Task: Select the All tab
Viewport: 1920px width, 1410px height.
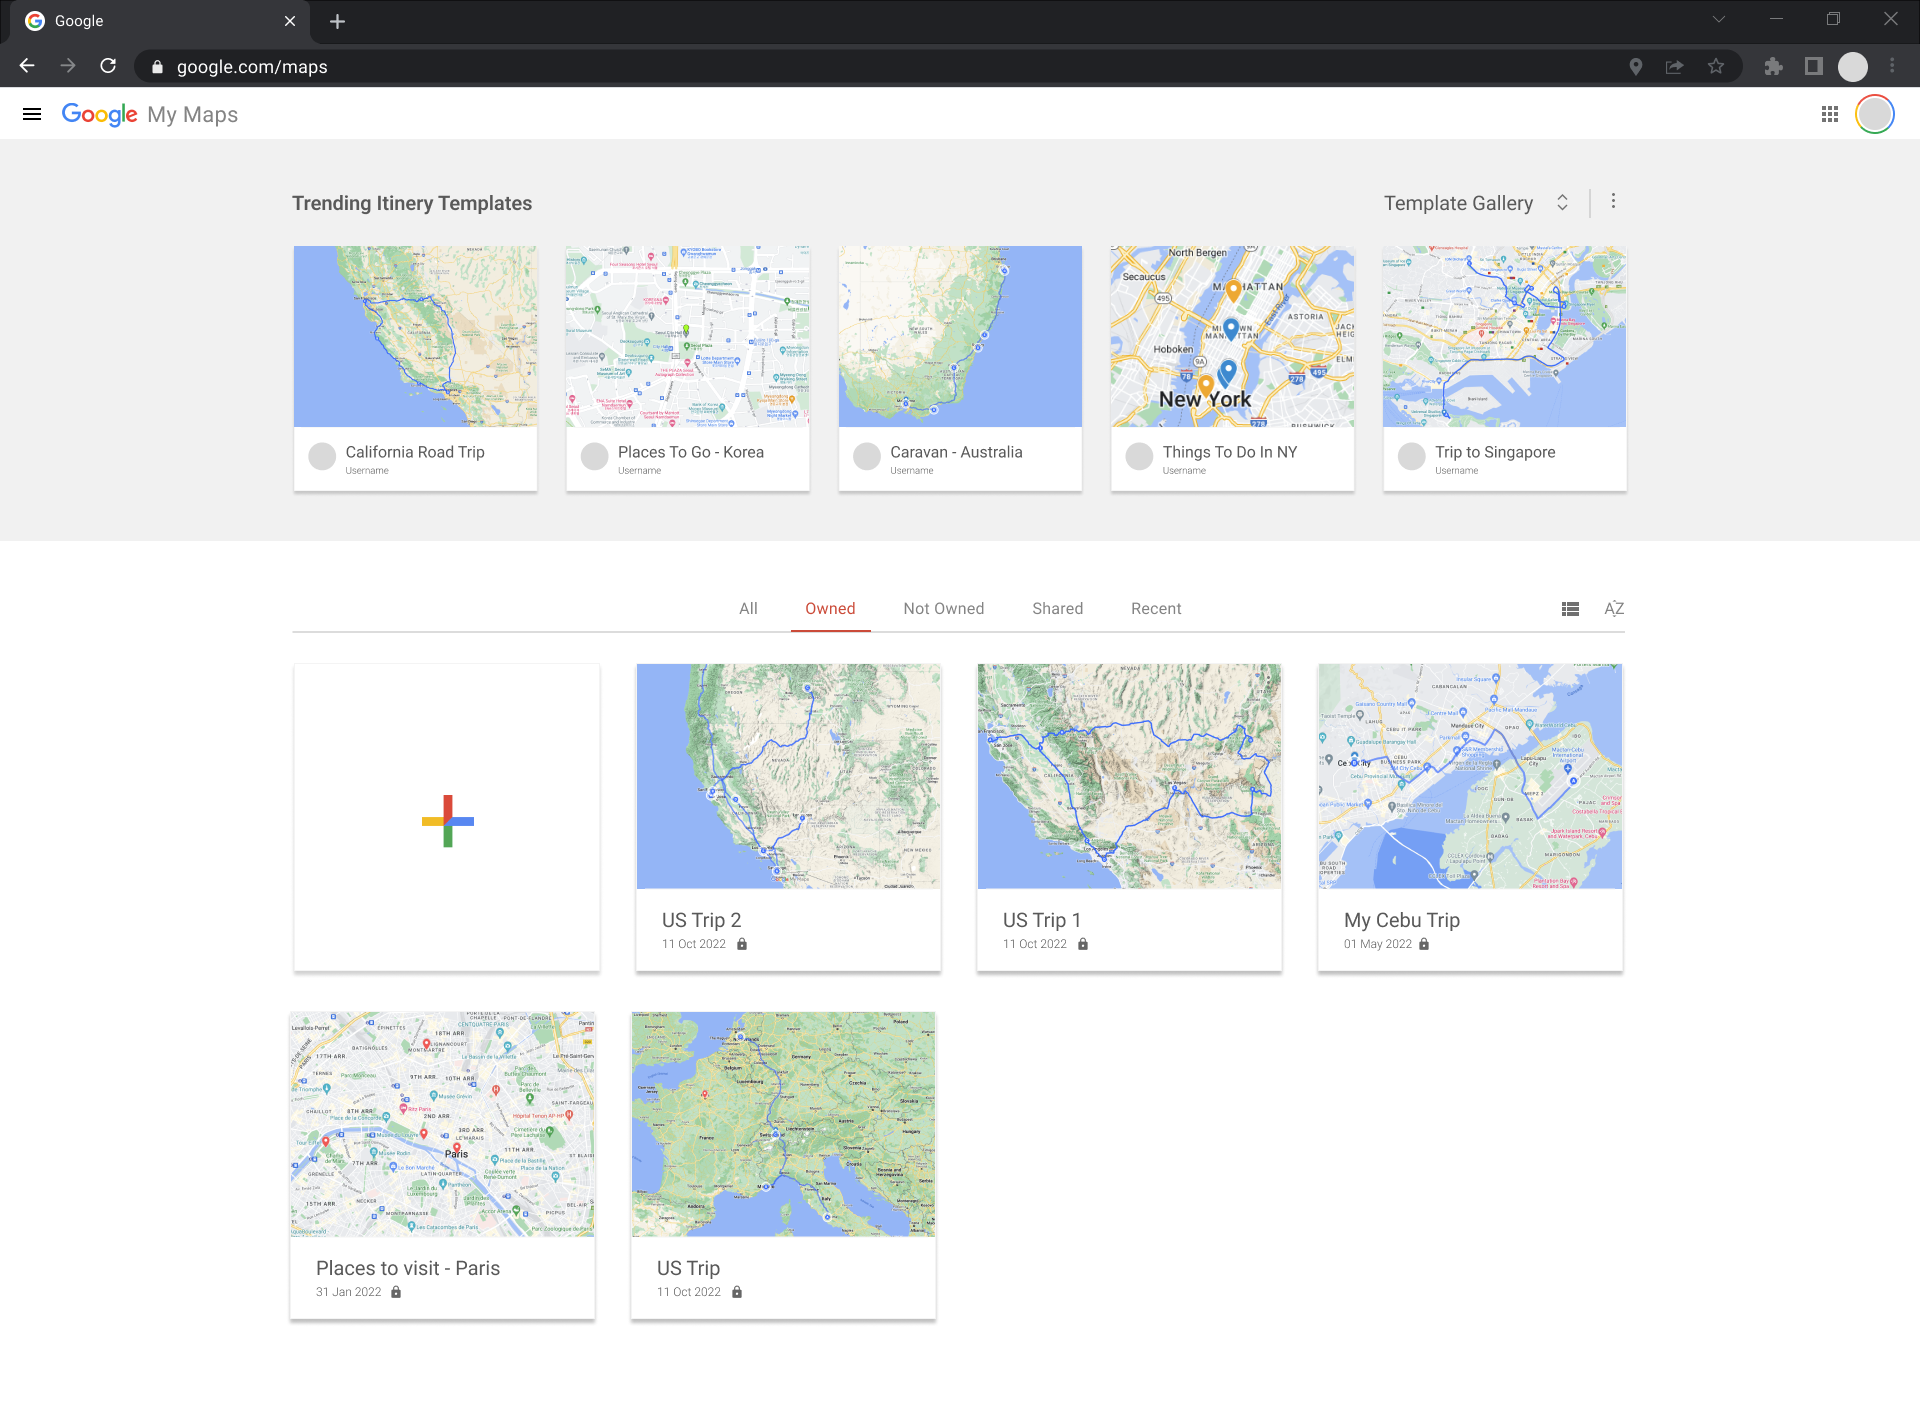Action: 748,609
